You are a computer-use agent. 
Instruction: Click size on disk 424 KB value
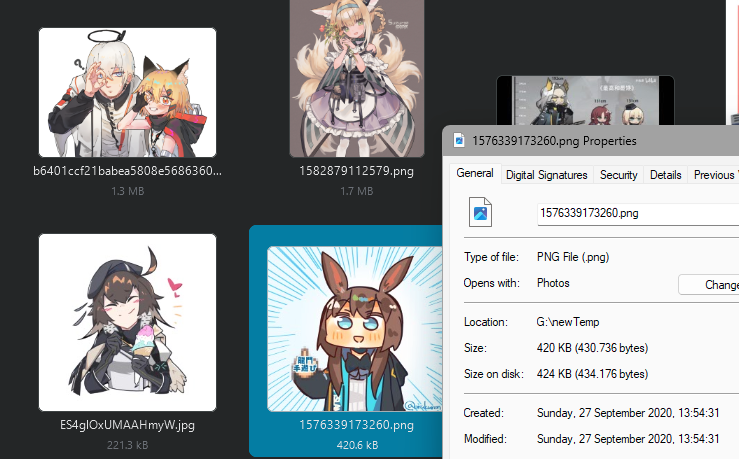pyautogui.click(x=592, y=374)
